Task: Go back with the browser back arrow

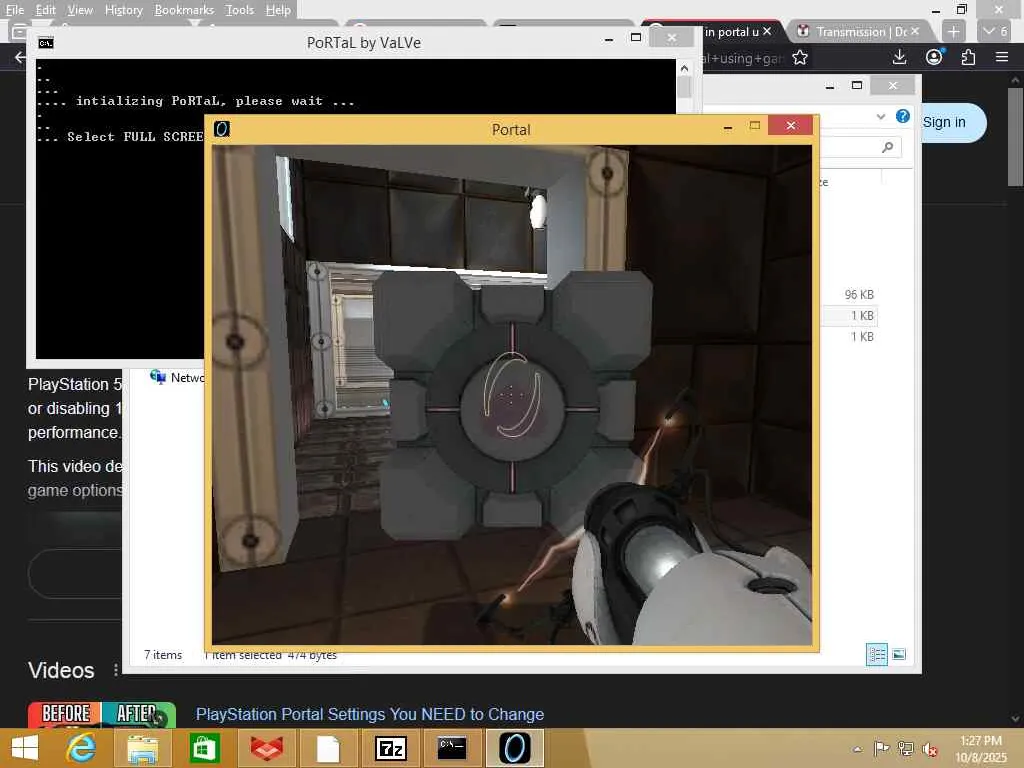Action: [x=20, y=57]
